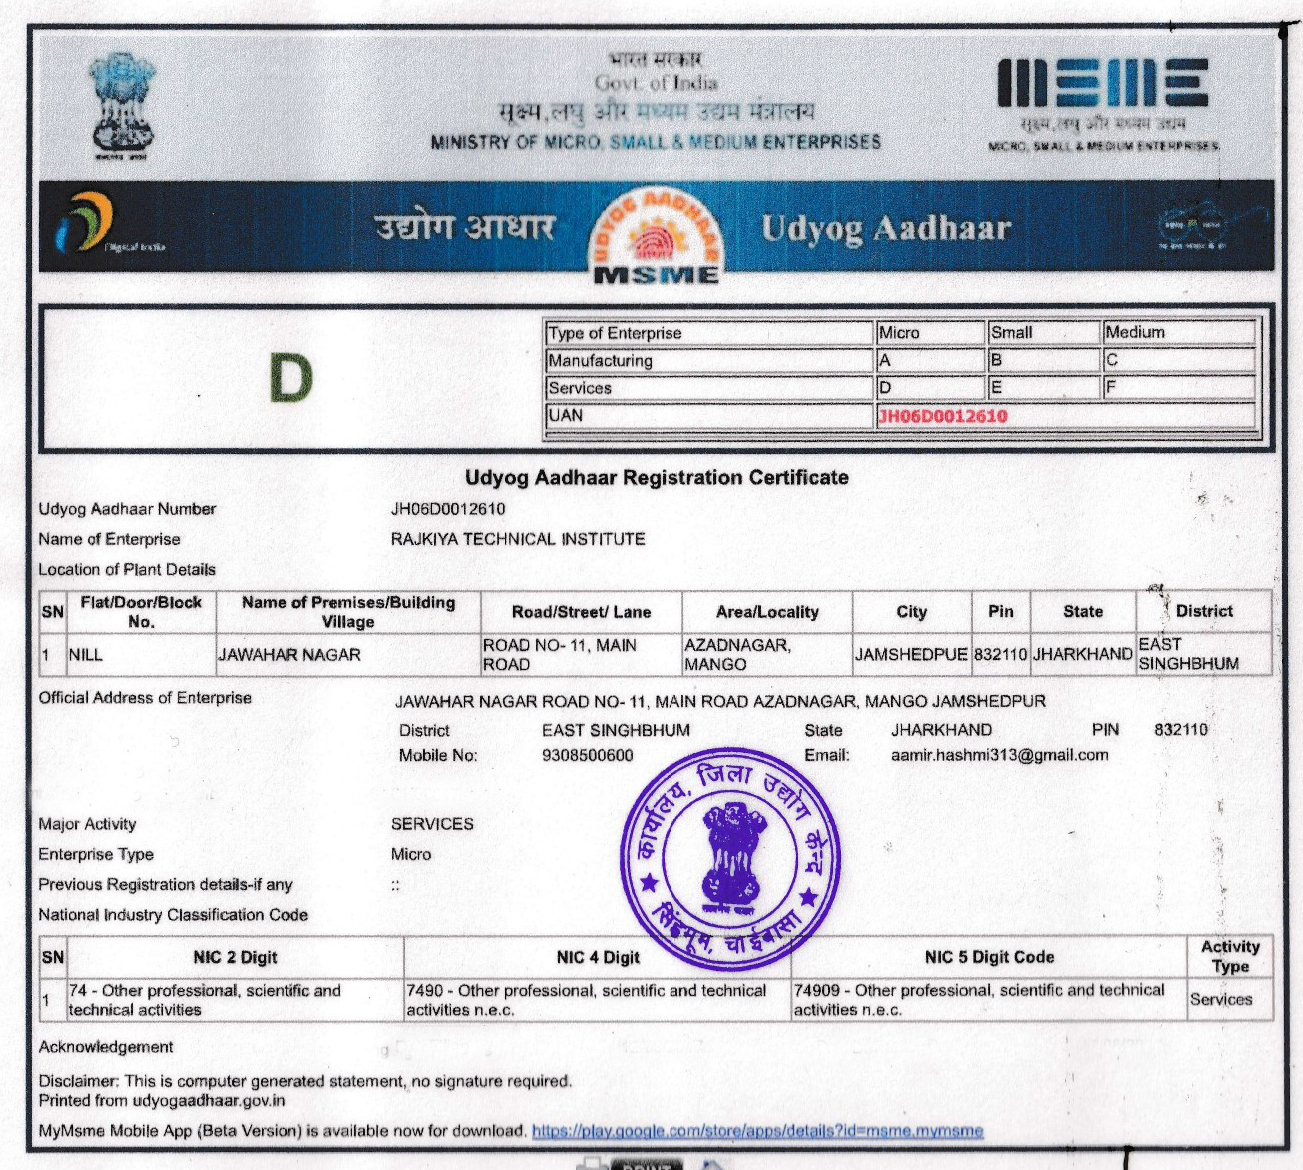Click the JAMSHEDPUE city cell
This screenshot has width=1303, height=1170.
(910, 655)
